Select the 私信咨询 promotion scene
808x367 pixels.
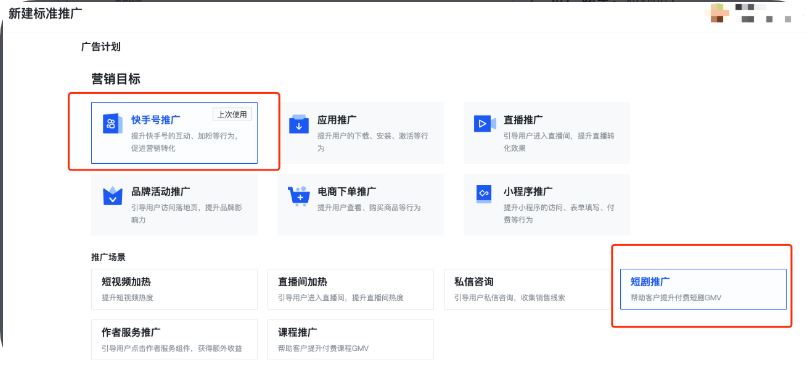(527, 289)
